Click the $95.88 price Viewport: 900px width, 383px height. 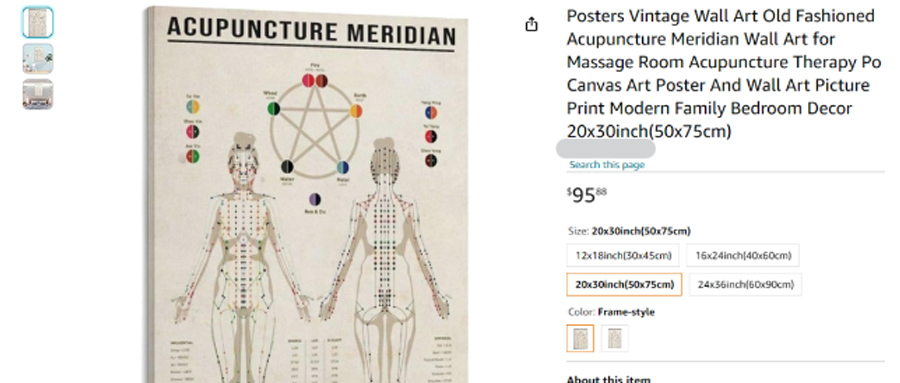pyautogui.click(x=587, y=195)
